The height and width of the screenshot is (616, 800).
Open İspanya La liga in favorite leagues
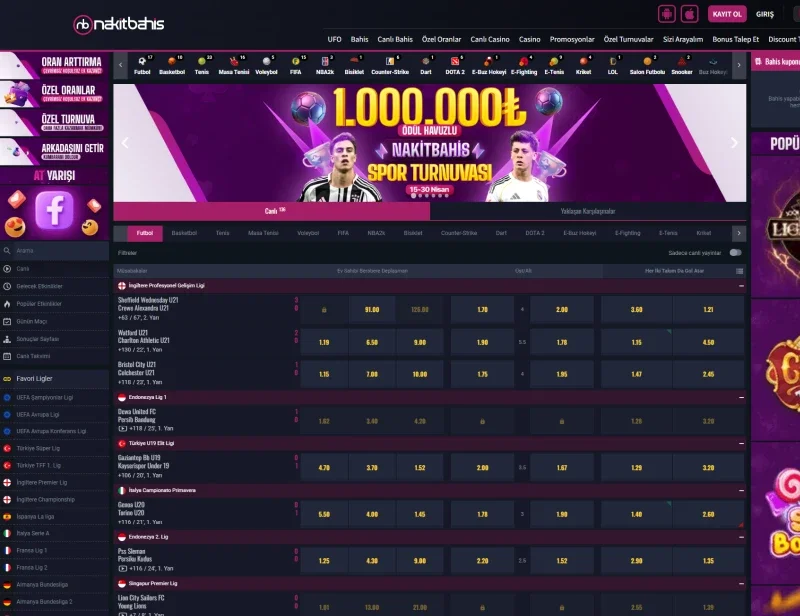[35, 516]
